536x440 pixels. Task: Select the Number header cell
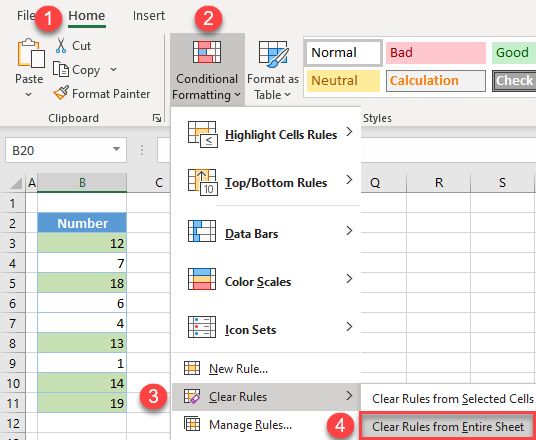[x=82, y=223]
